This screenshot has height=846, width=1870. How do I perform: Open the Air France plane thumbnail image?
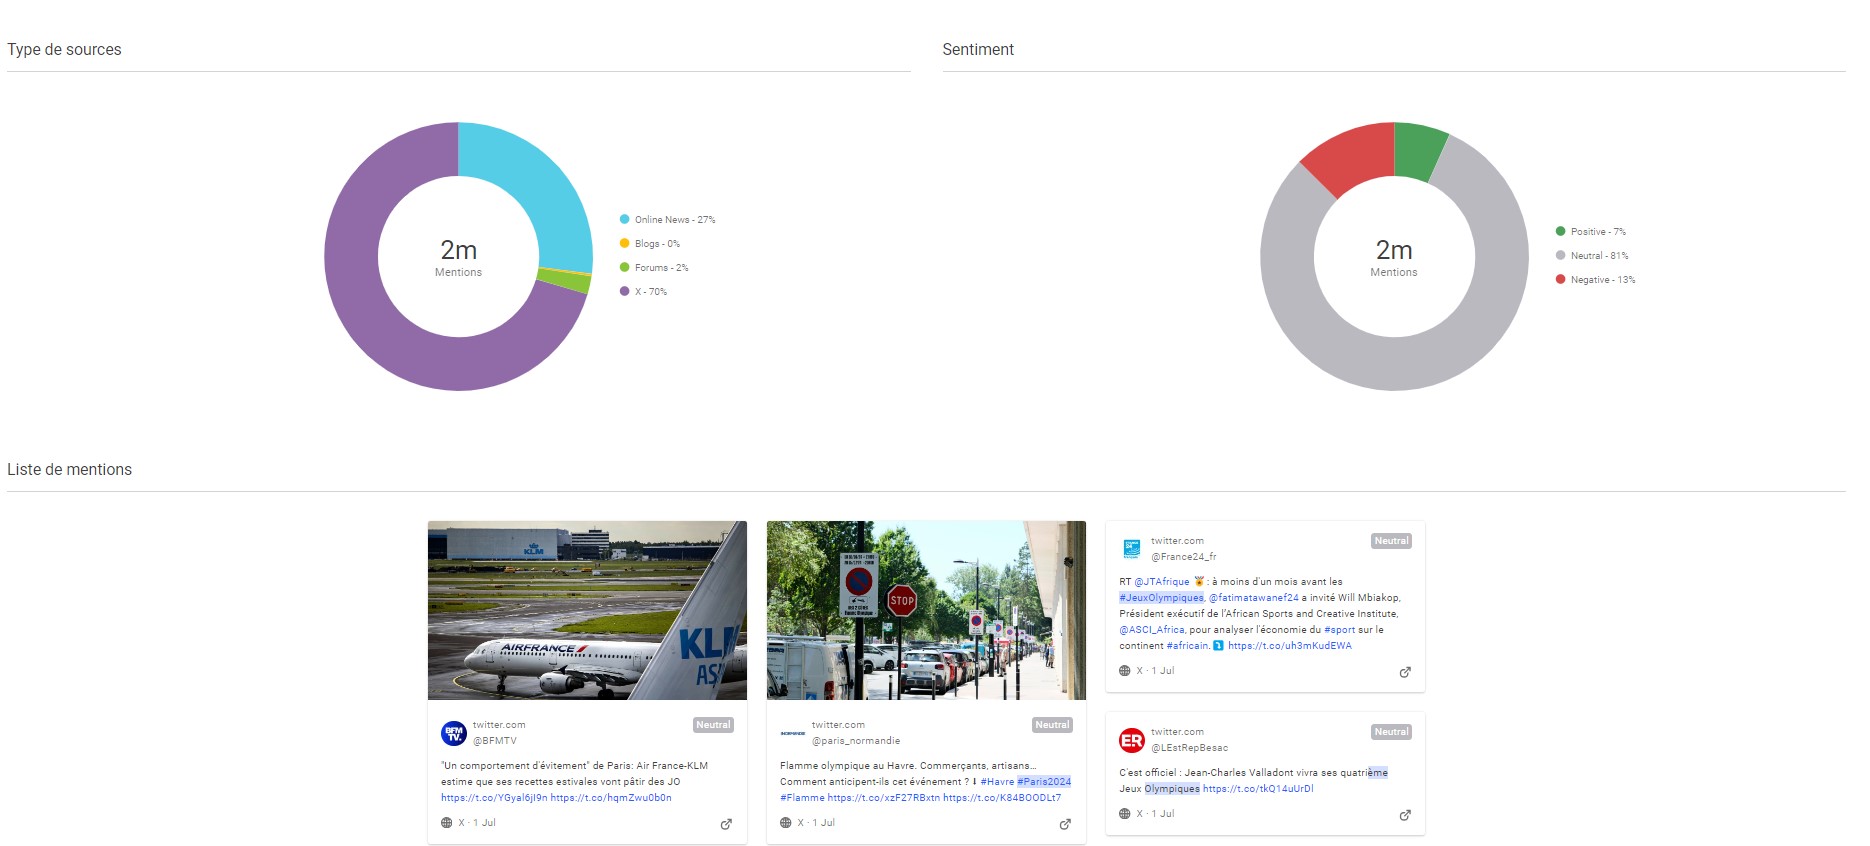tap(587, 610)
